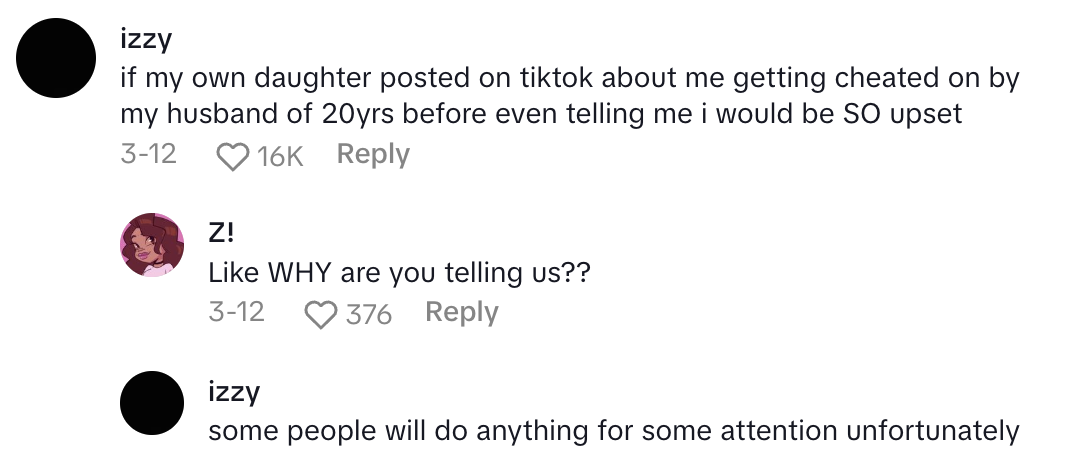Click the 3-12 date on Z!'s comment
This screenshot has width=1066, height=458.
237,312
